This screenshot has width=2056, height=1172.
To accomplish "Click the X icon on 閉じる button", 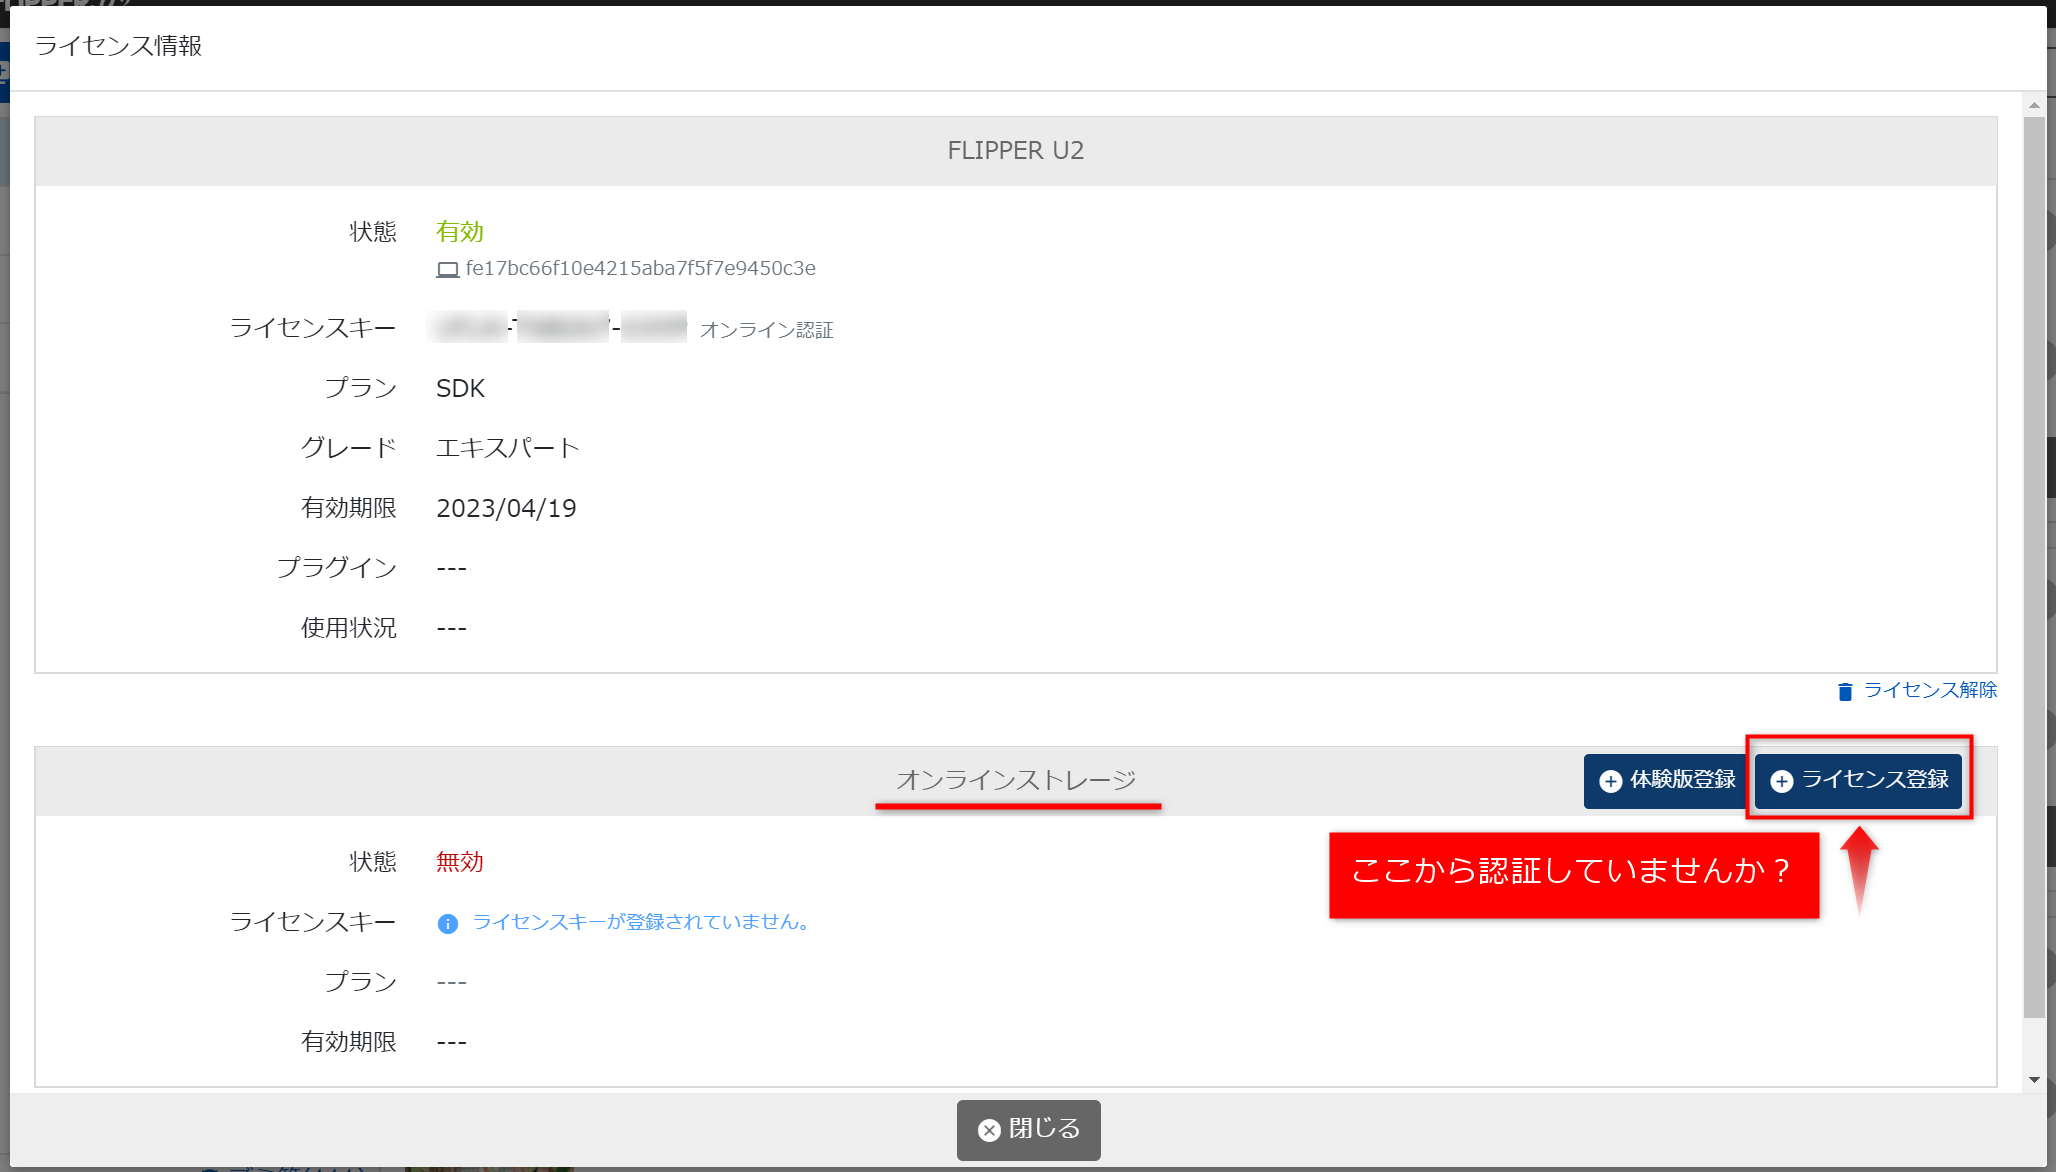I will coord(989,1130).
